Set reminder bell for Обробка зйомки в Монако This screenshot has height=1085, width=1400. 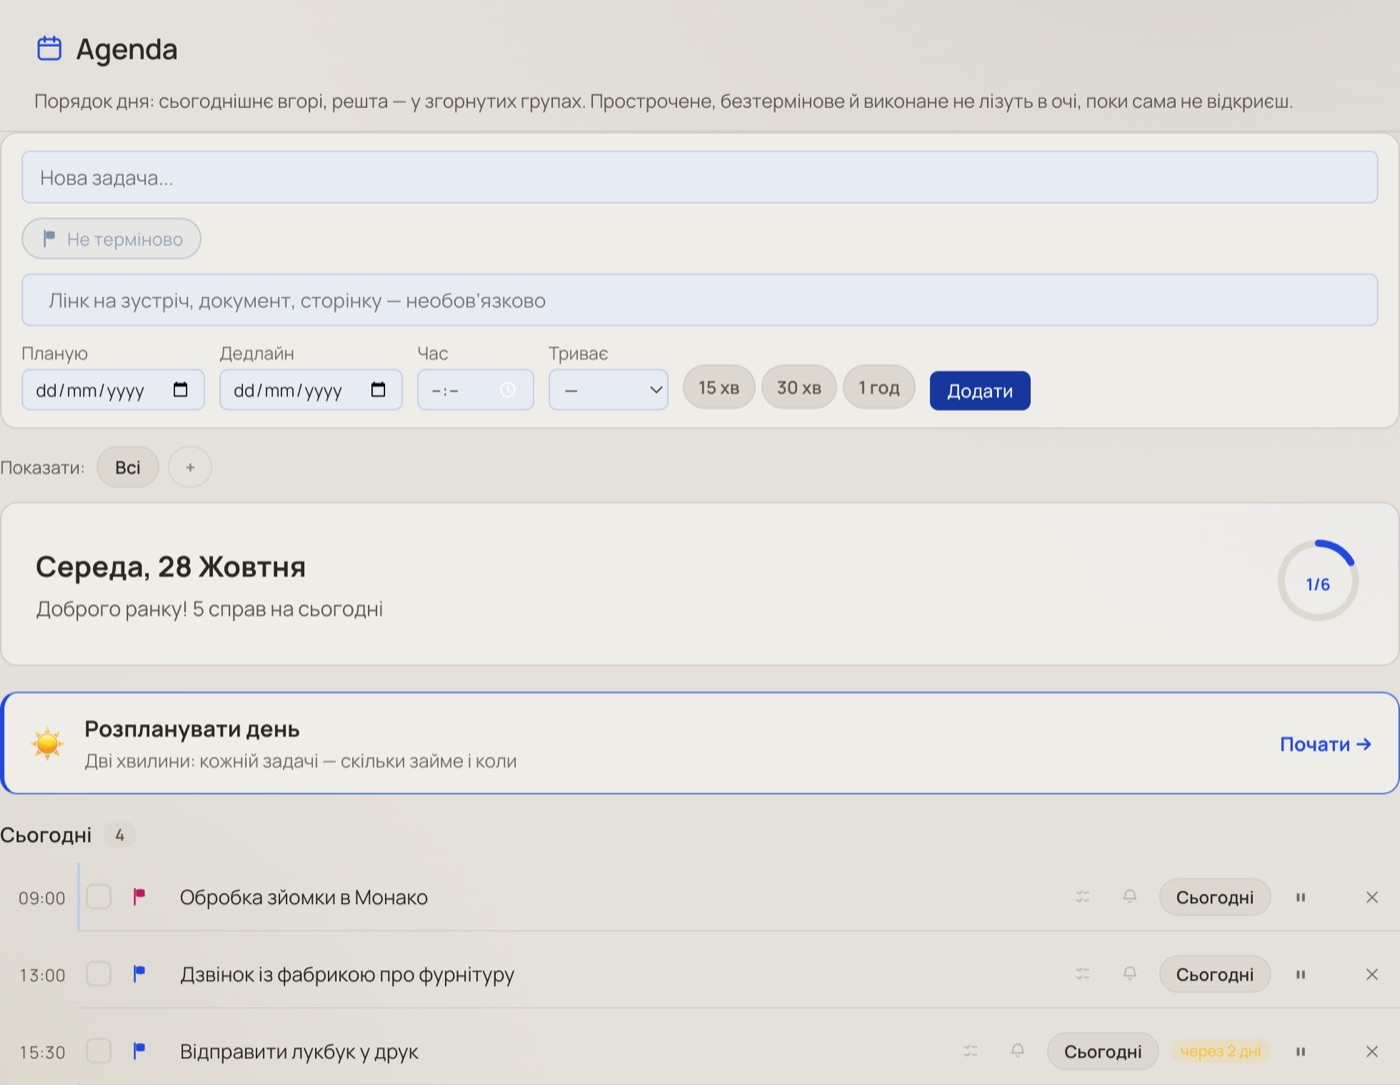[1130, 897]
